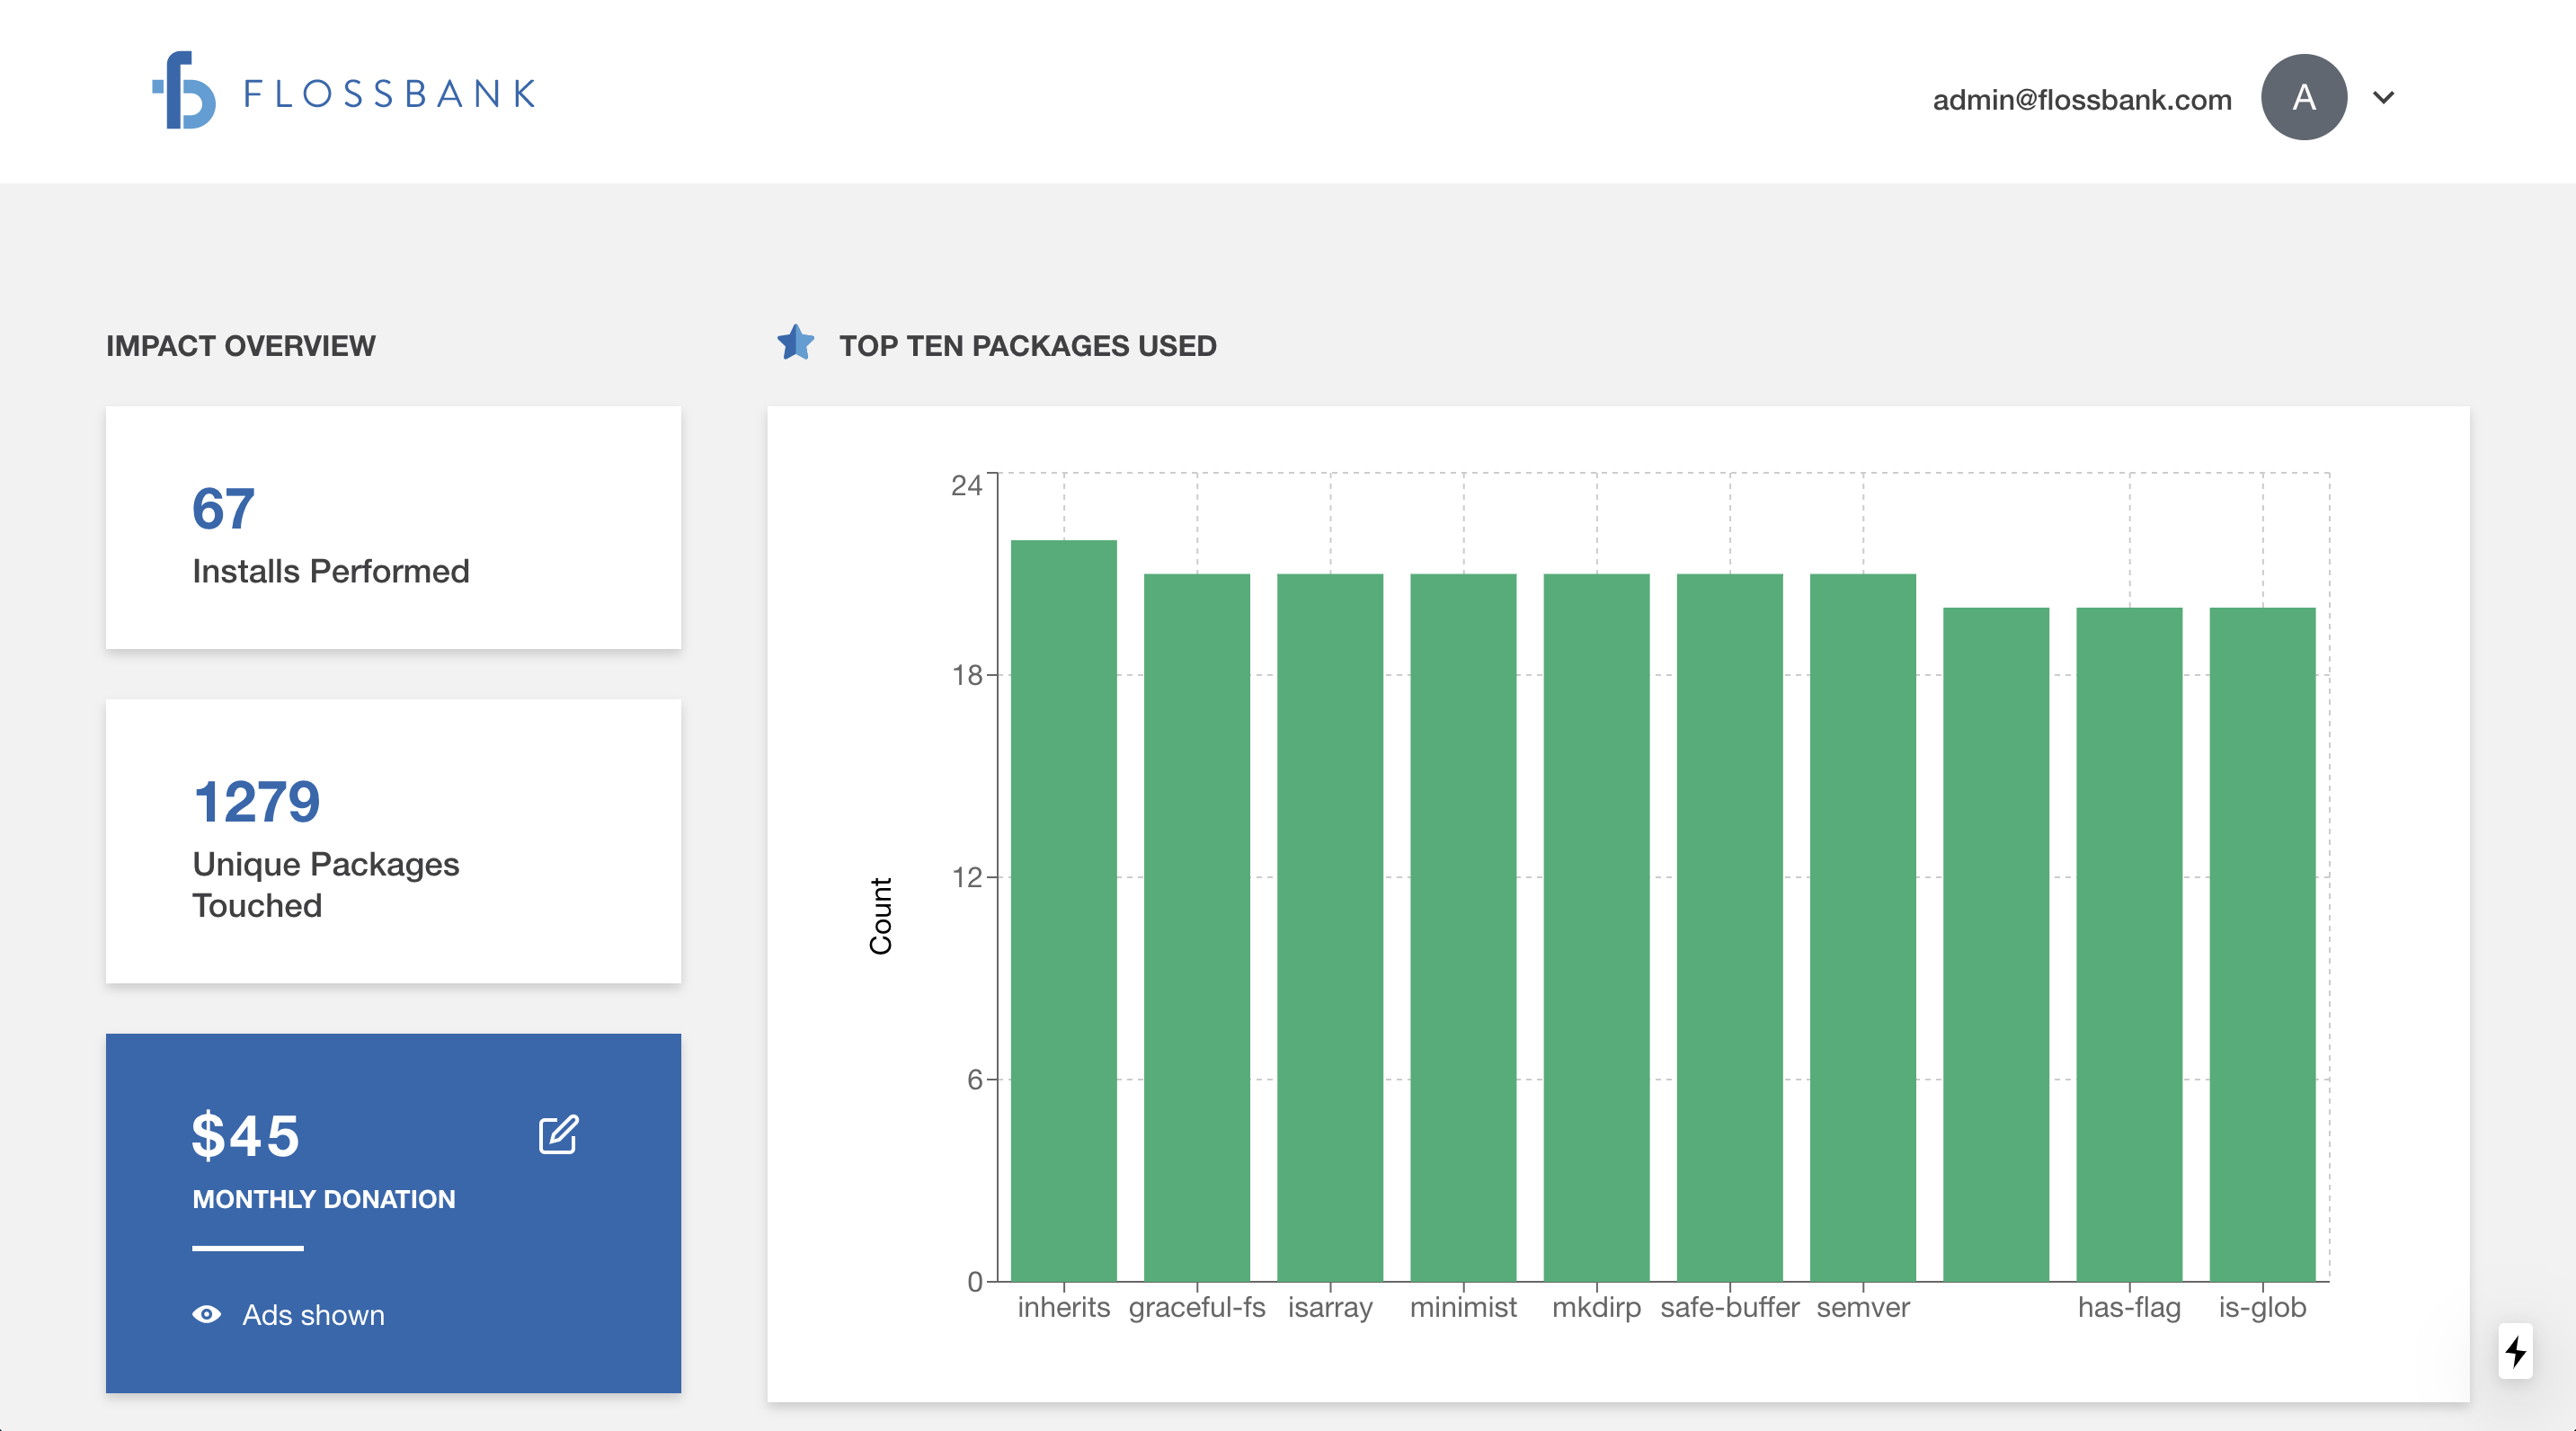Click the Ads shown label
2576x1431 pixels.
pos(313,1314)
